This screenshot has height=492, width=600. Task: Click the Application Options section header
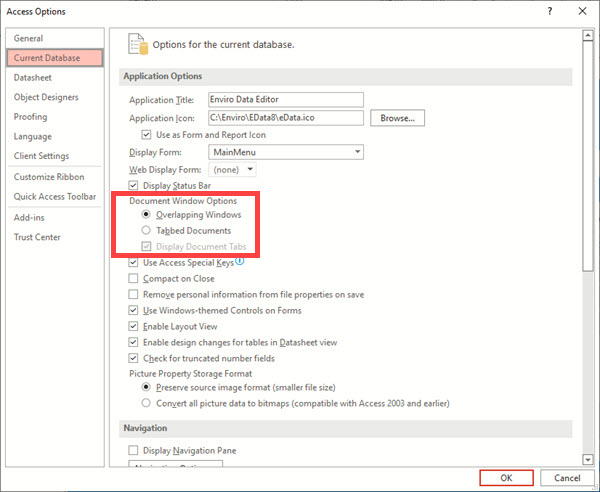pyautogui.click(x=346, y=76)
